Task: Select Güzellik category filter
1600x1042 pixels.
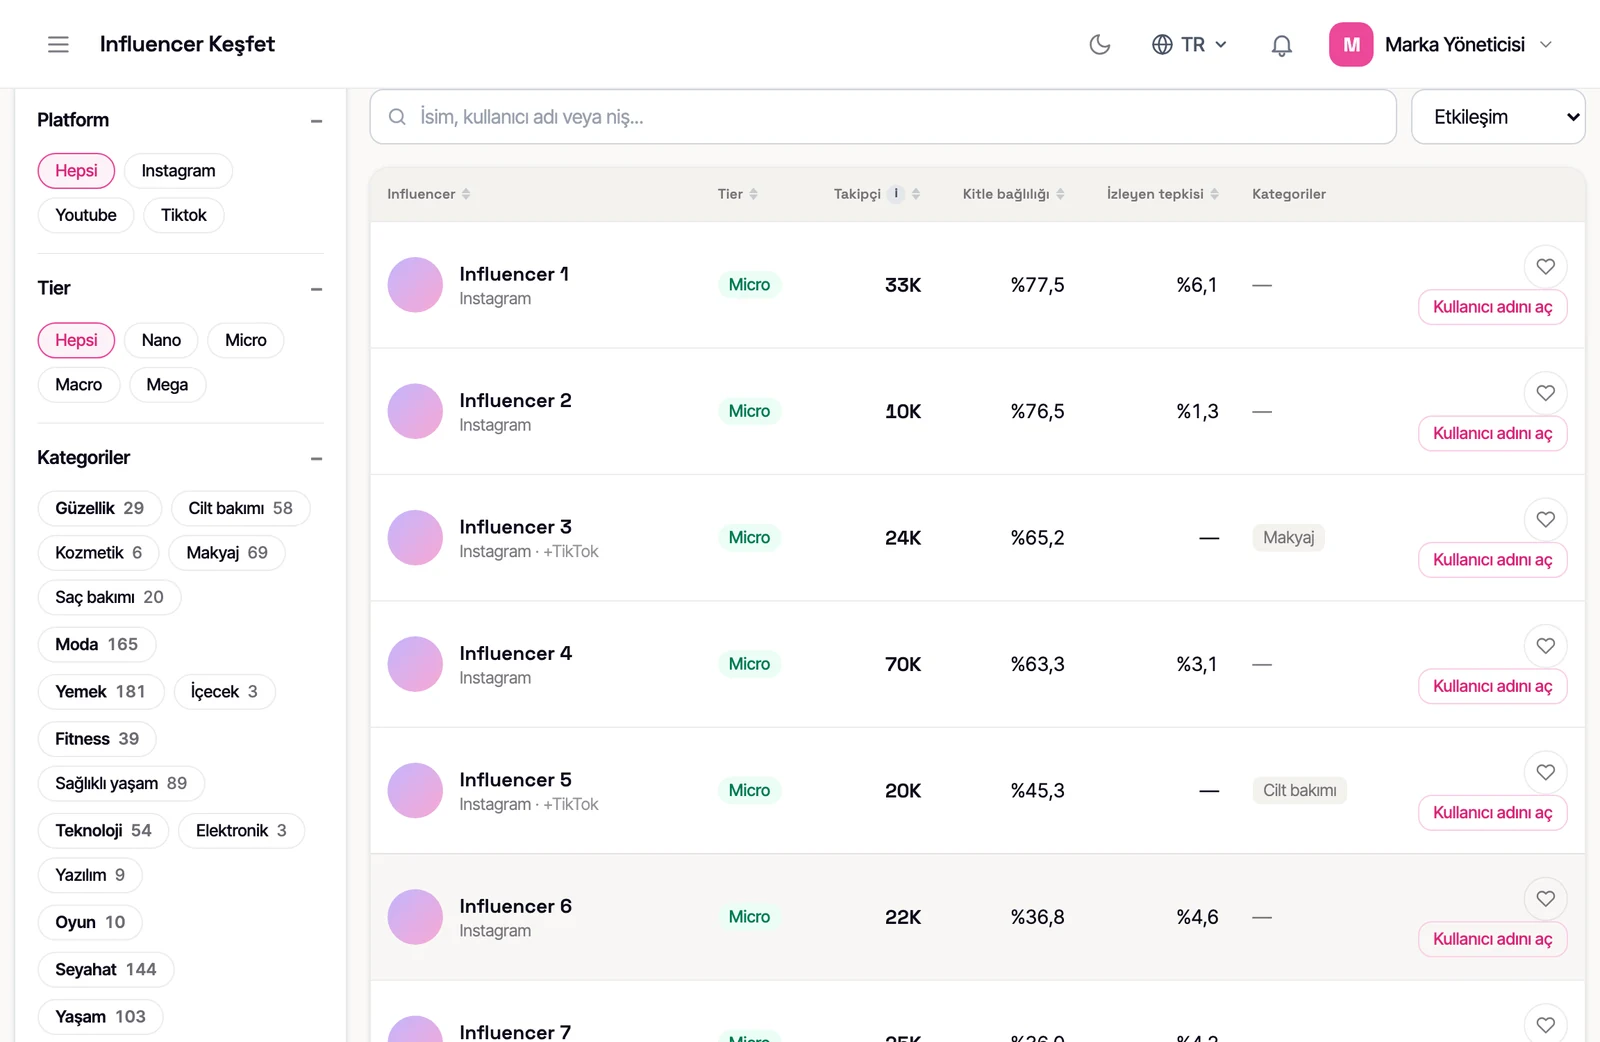Action: click(100, 508)
